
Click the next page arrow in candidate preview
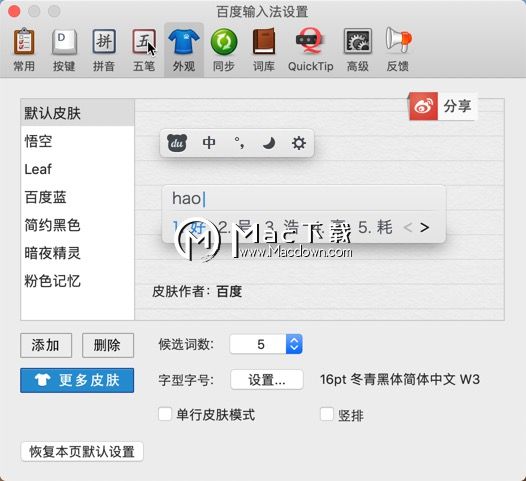click(x=424, y=227)
